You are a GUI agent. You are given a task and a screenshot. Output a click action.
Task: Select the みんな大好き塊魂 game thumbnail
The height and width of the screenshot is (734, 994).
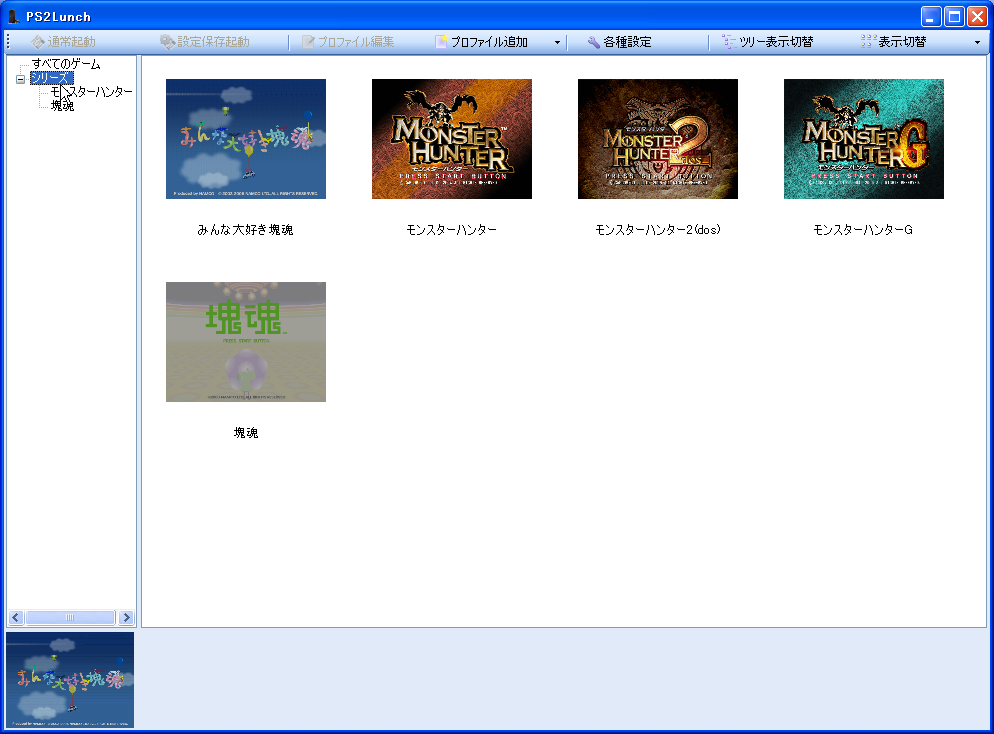tap(246, 139)
